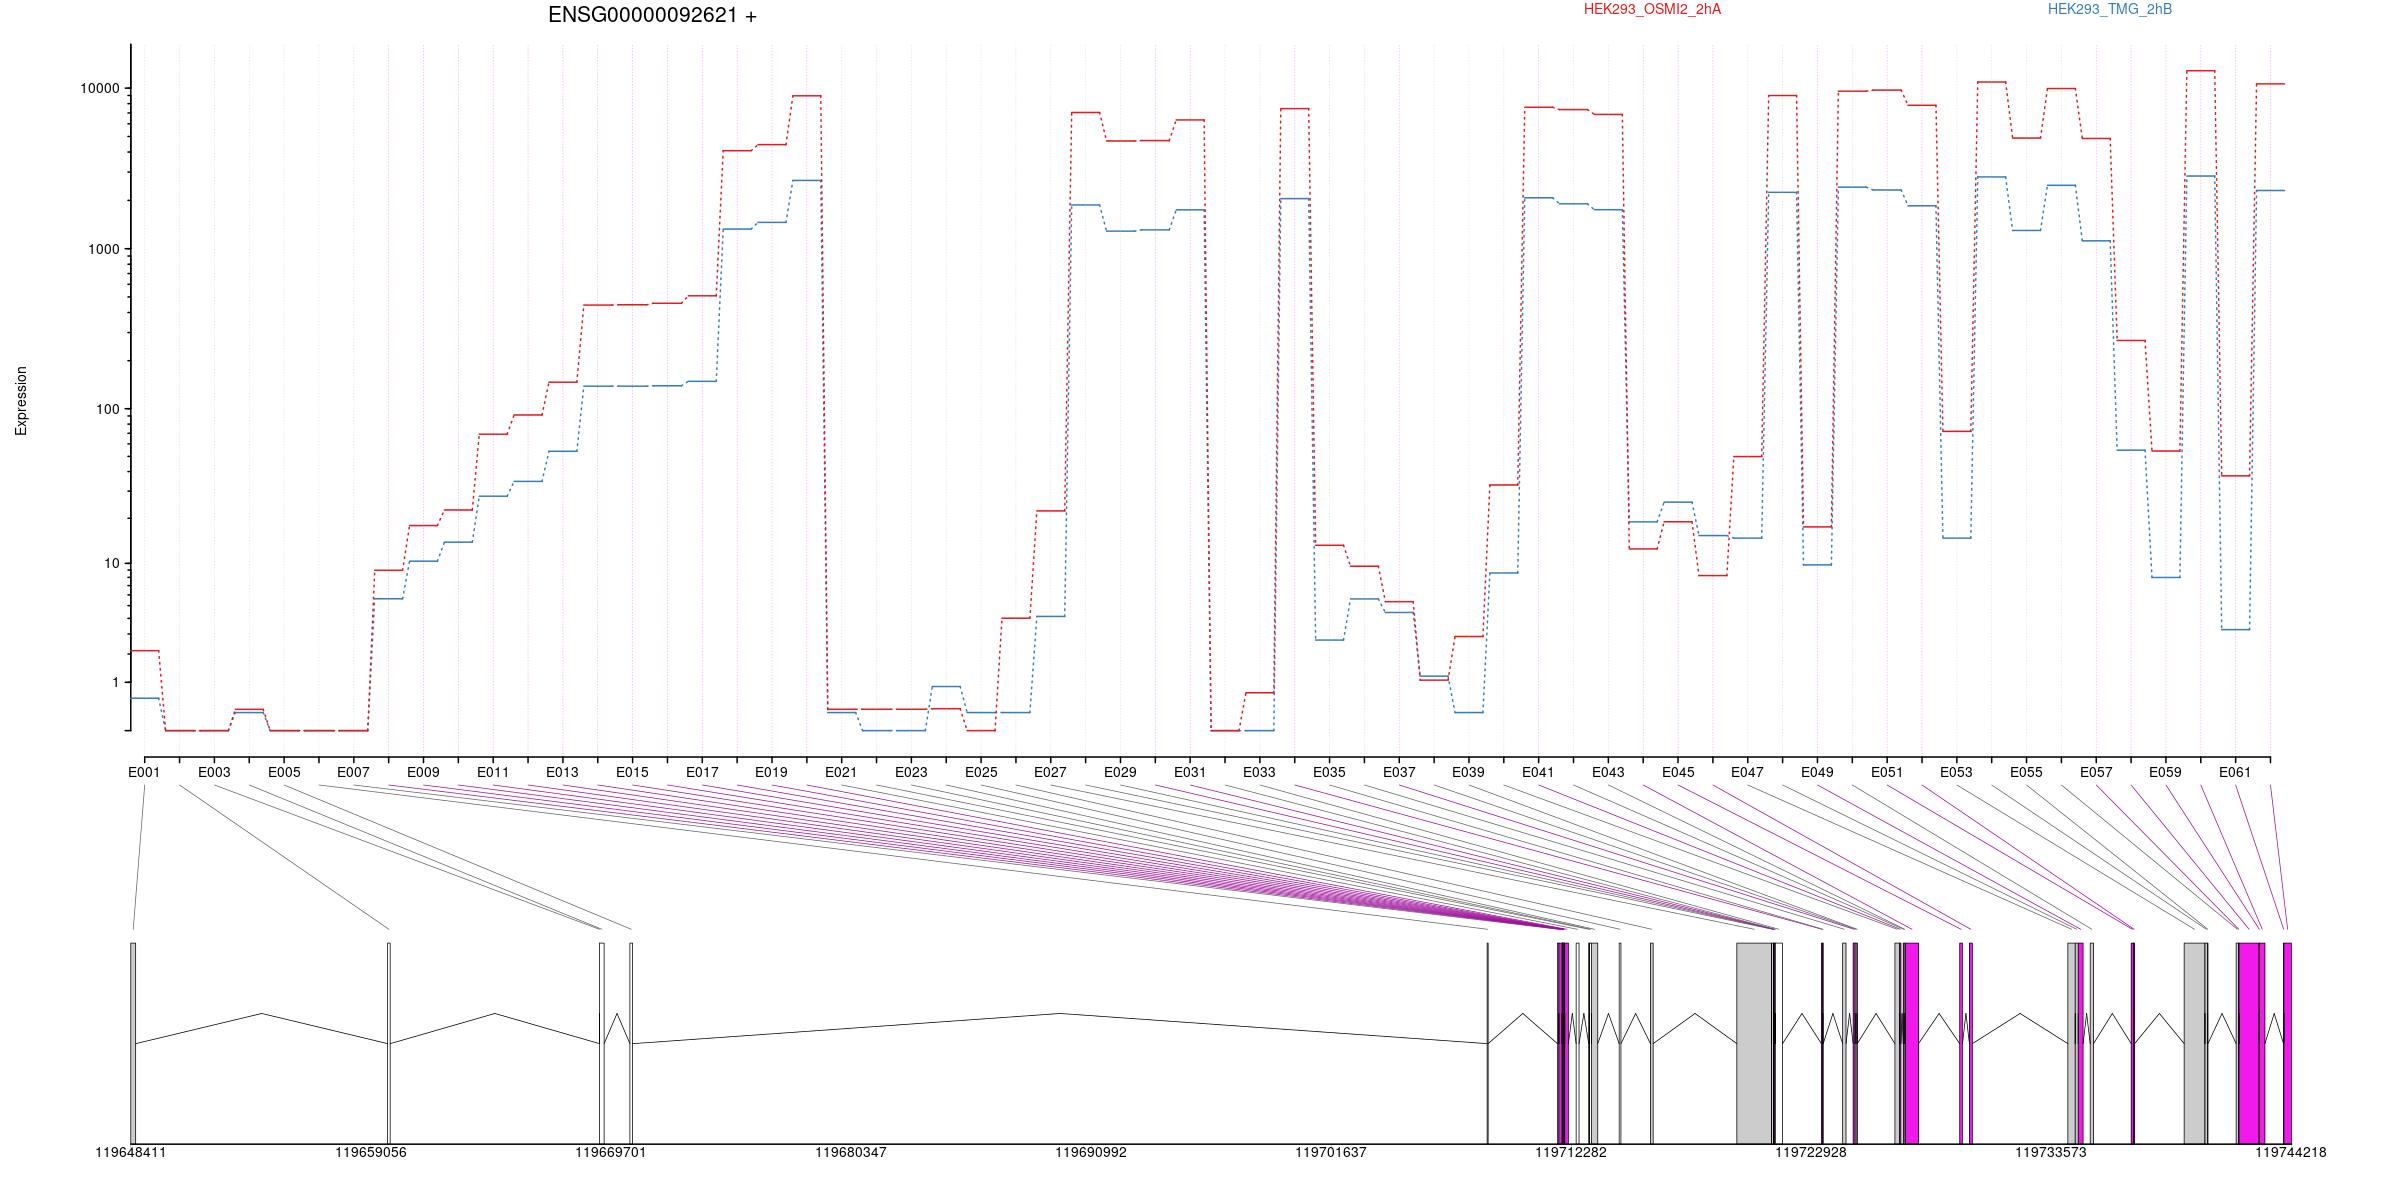This screenshot has height=1200, width=2400.
Task: Select exon label E061
Action: pos(2235,773)
